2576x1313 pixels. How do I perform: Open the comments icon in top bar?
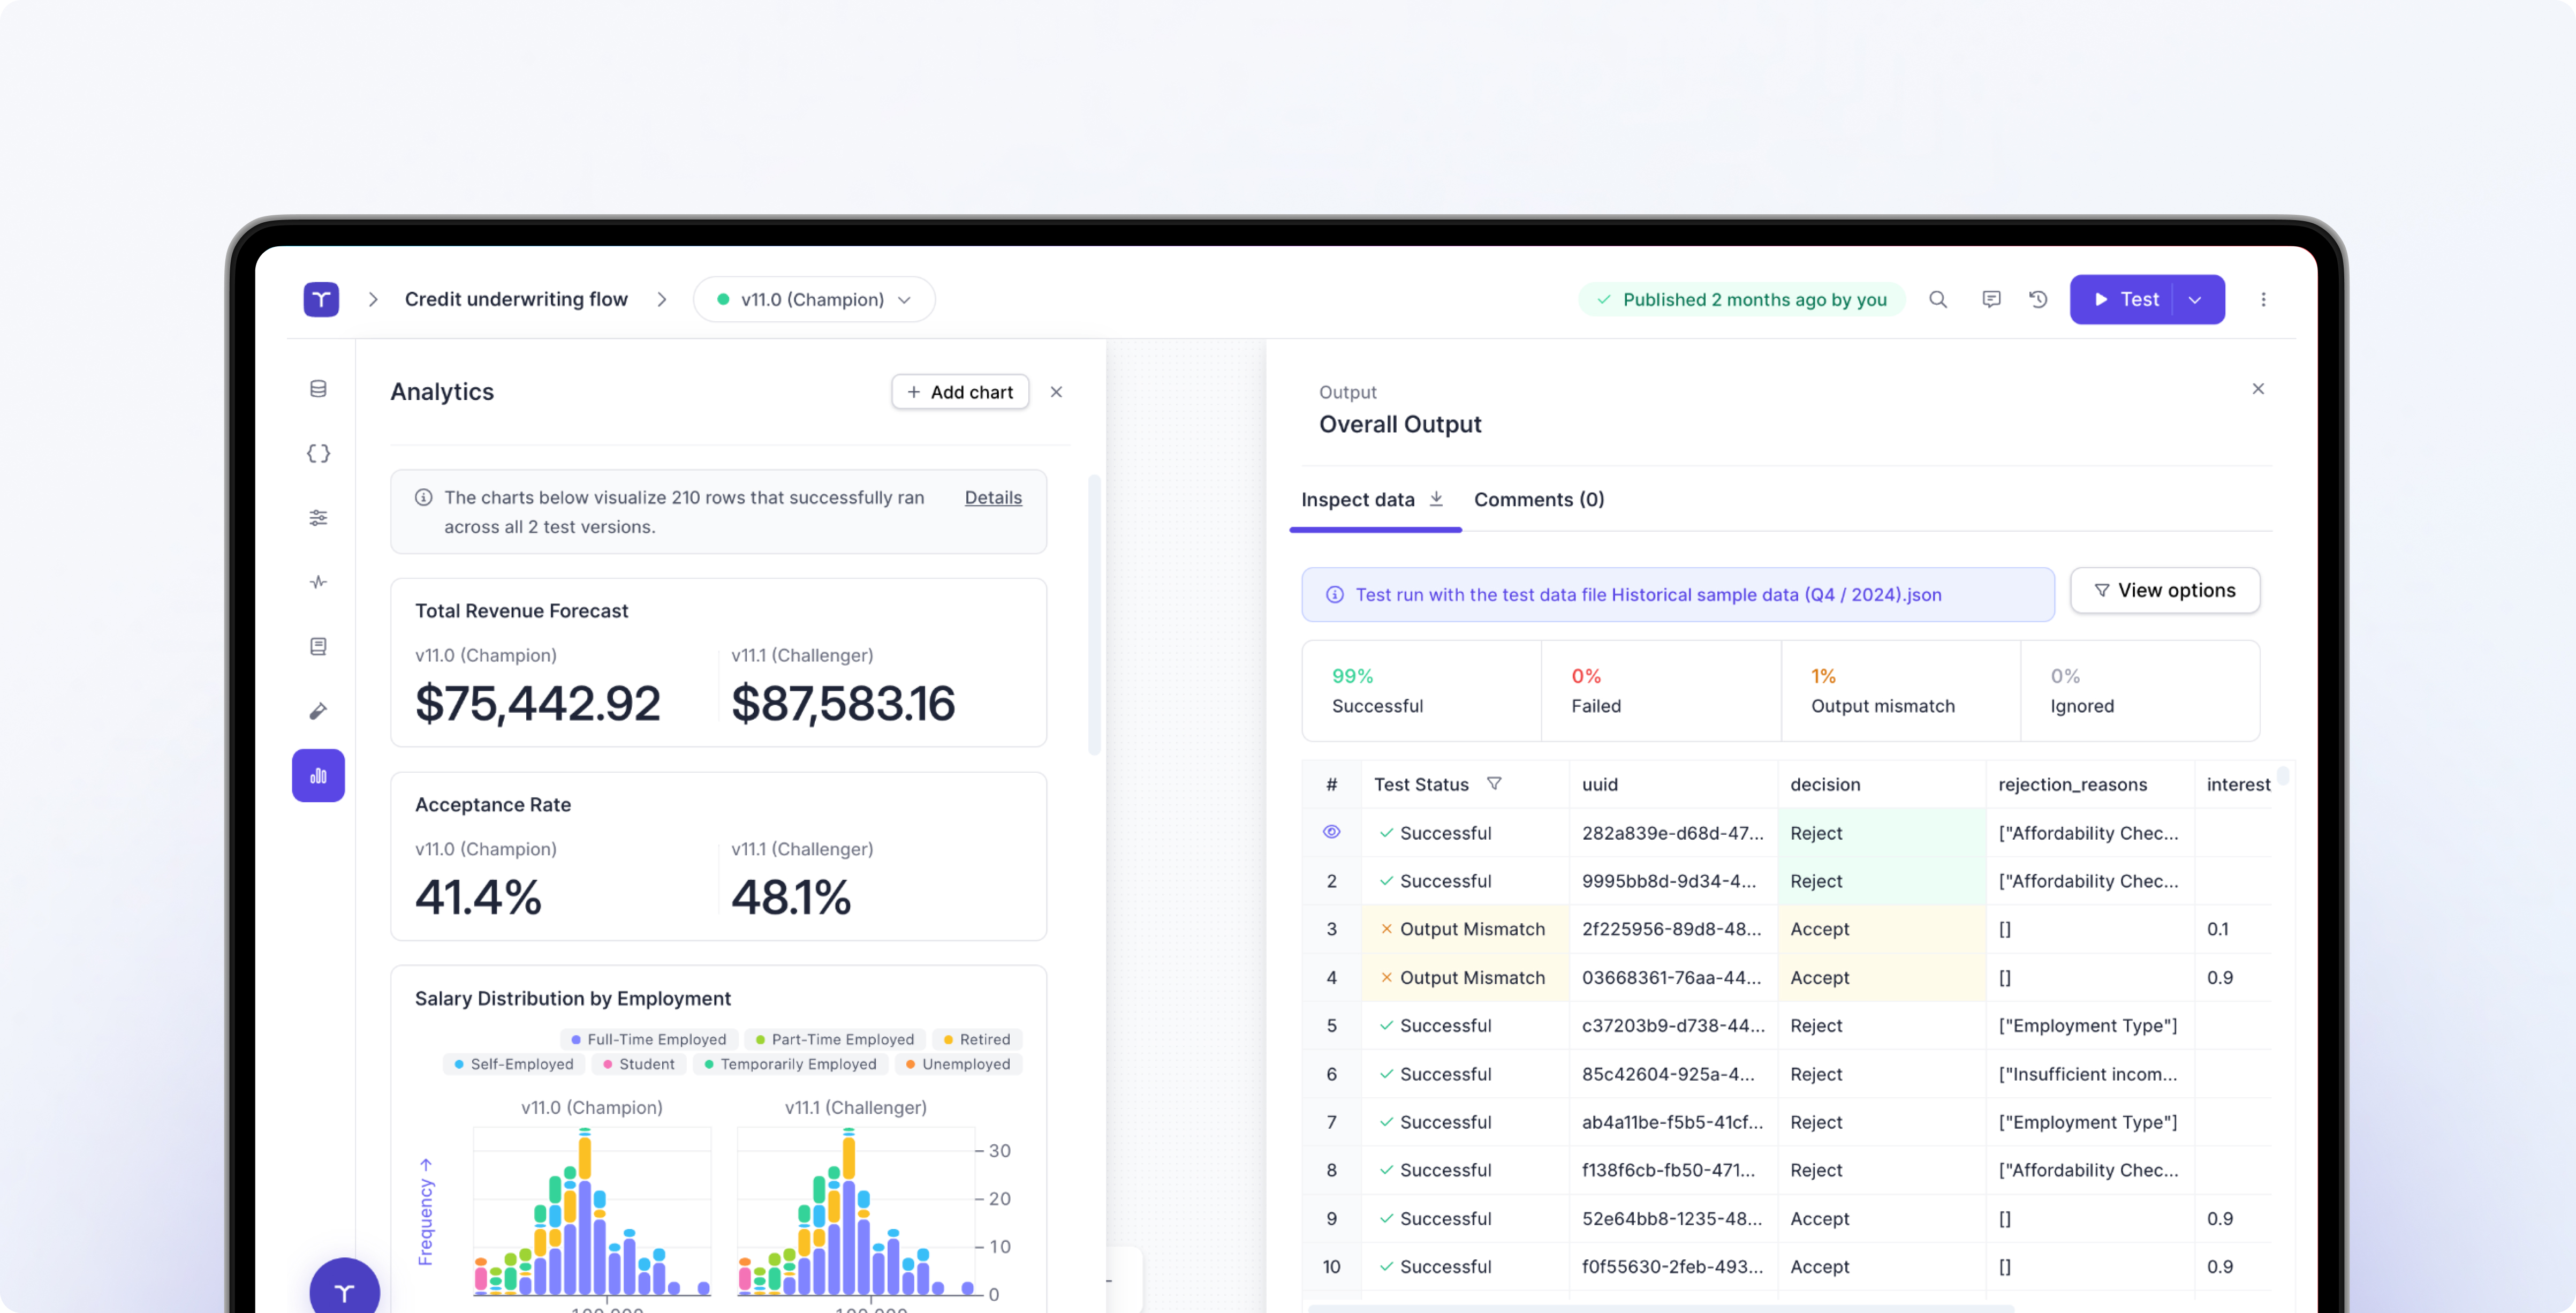point(1991,299)
